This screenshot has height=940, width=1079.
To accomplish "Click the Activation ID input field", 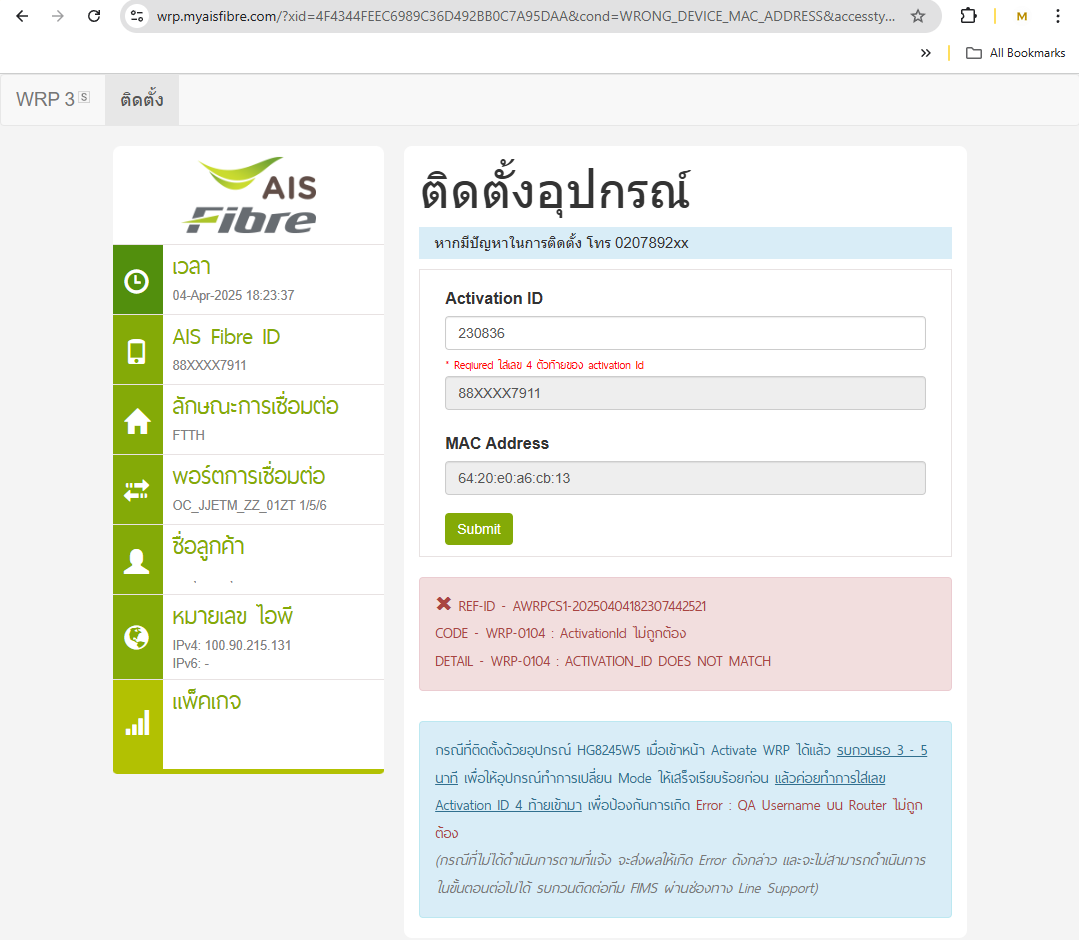I will (x=685, y=334).
